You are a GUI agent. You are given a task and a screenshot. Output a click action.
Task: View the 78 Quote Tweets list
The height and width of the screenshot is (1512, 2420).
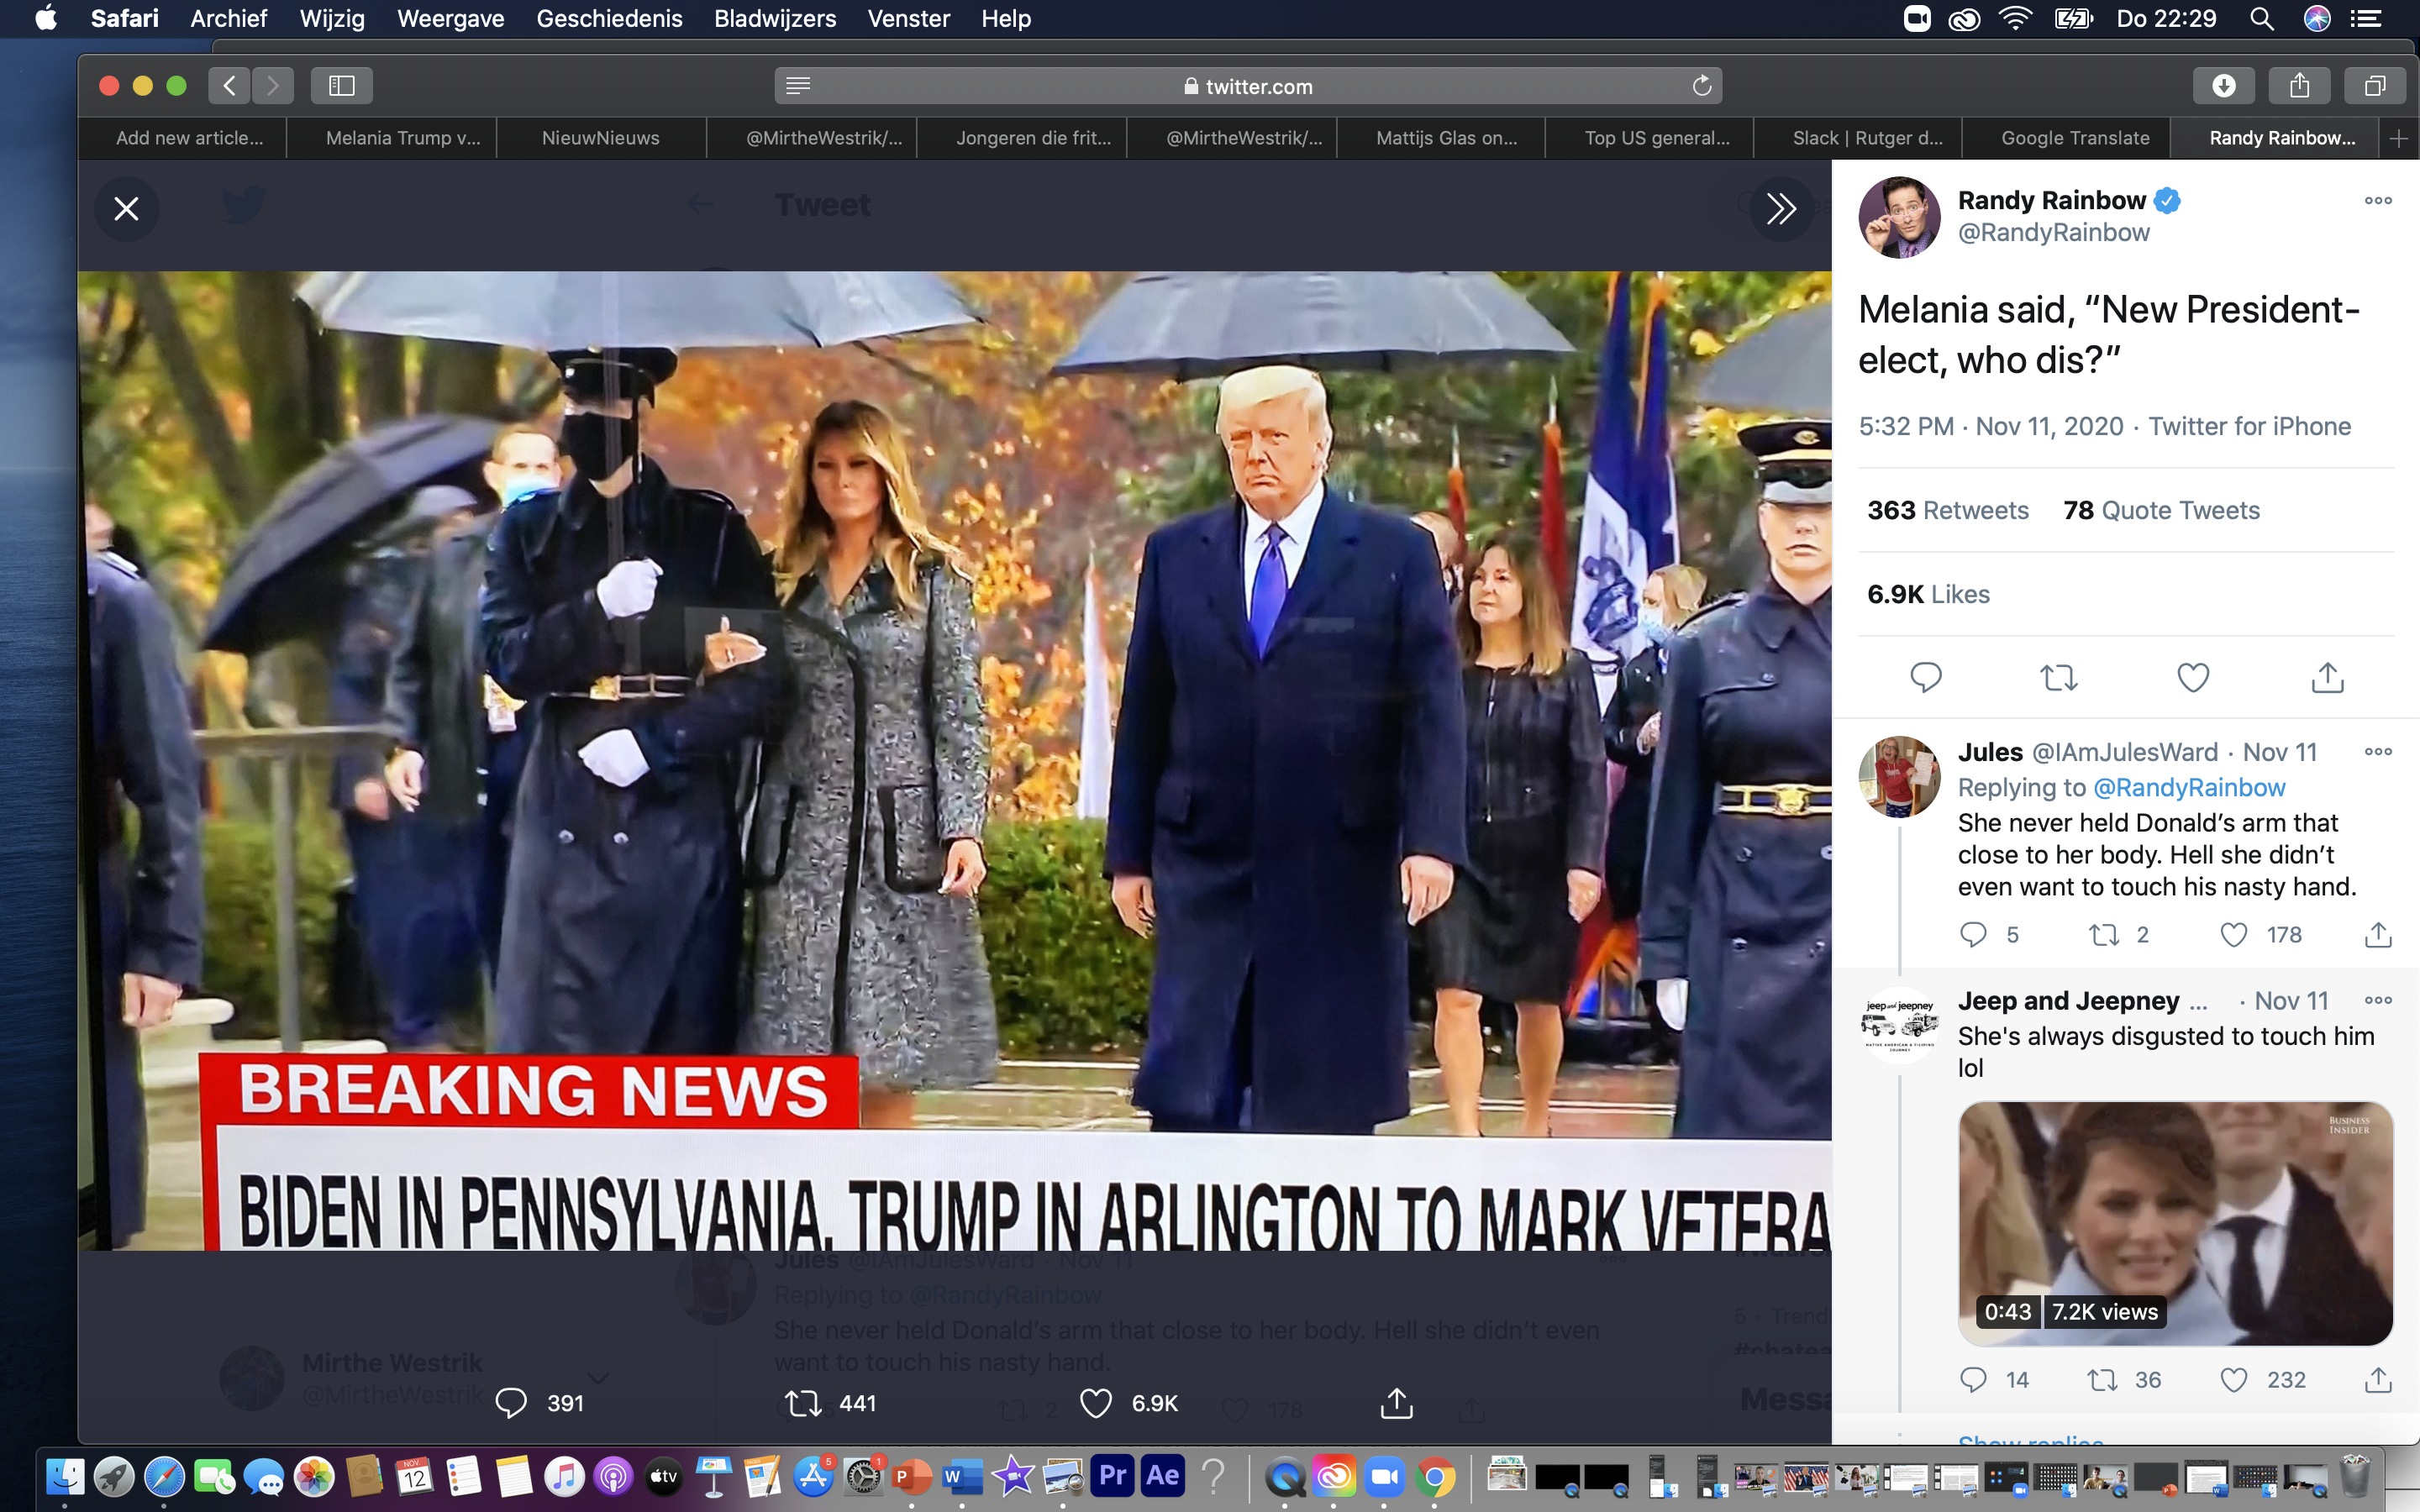(x=2161, y=510)
